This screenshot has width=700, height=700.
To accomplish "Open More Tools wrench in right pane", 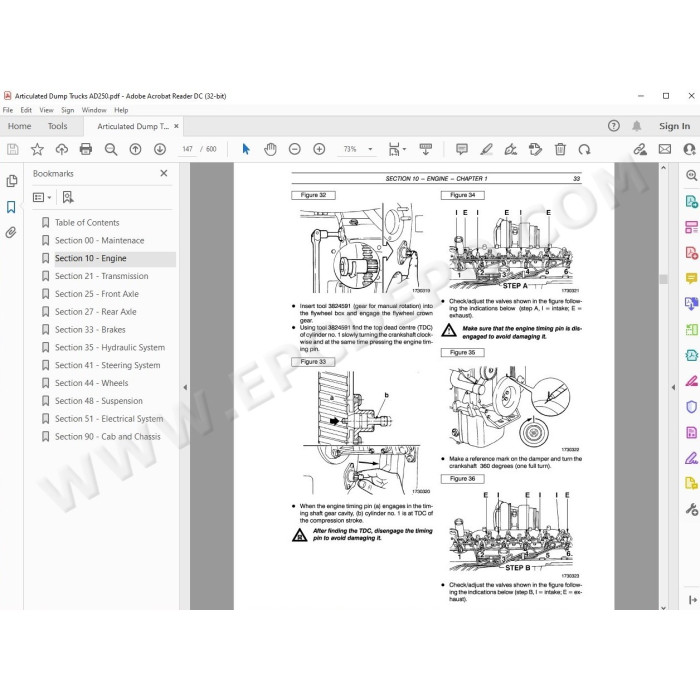I will click(692, 509).
